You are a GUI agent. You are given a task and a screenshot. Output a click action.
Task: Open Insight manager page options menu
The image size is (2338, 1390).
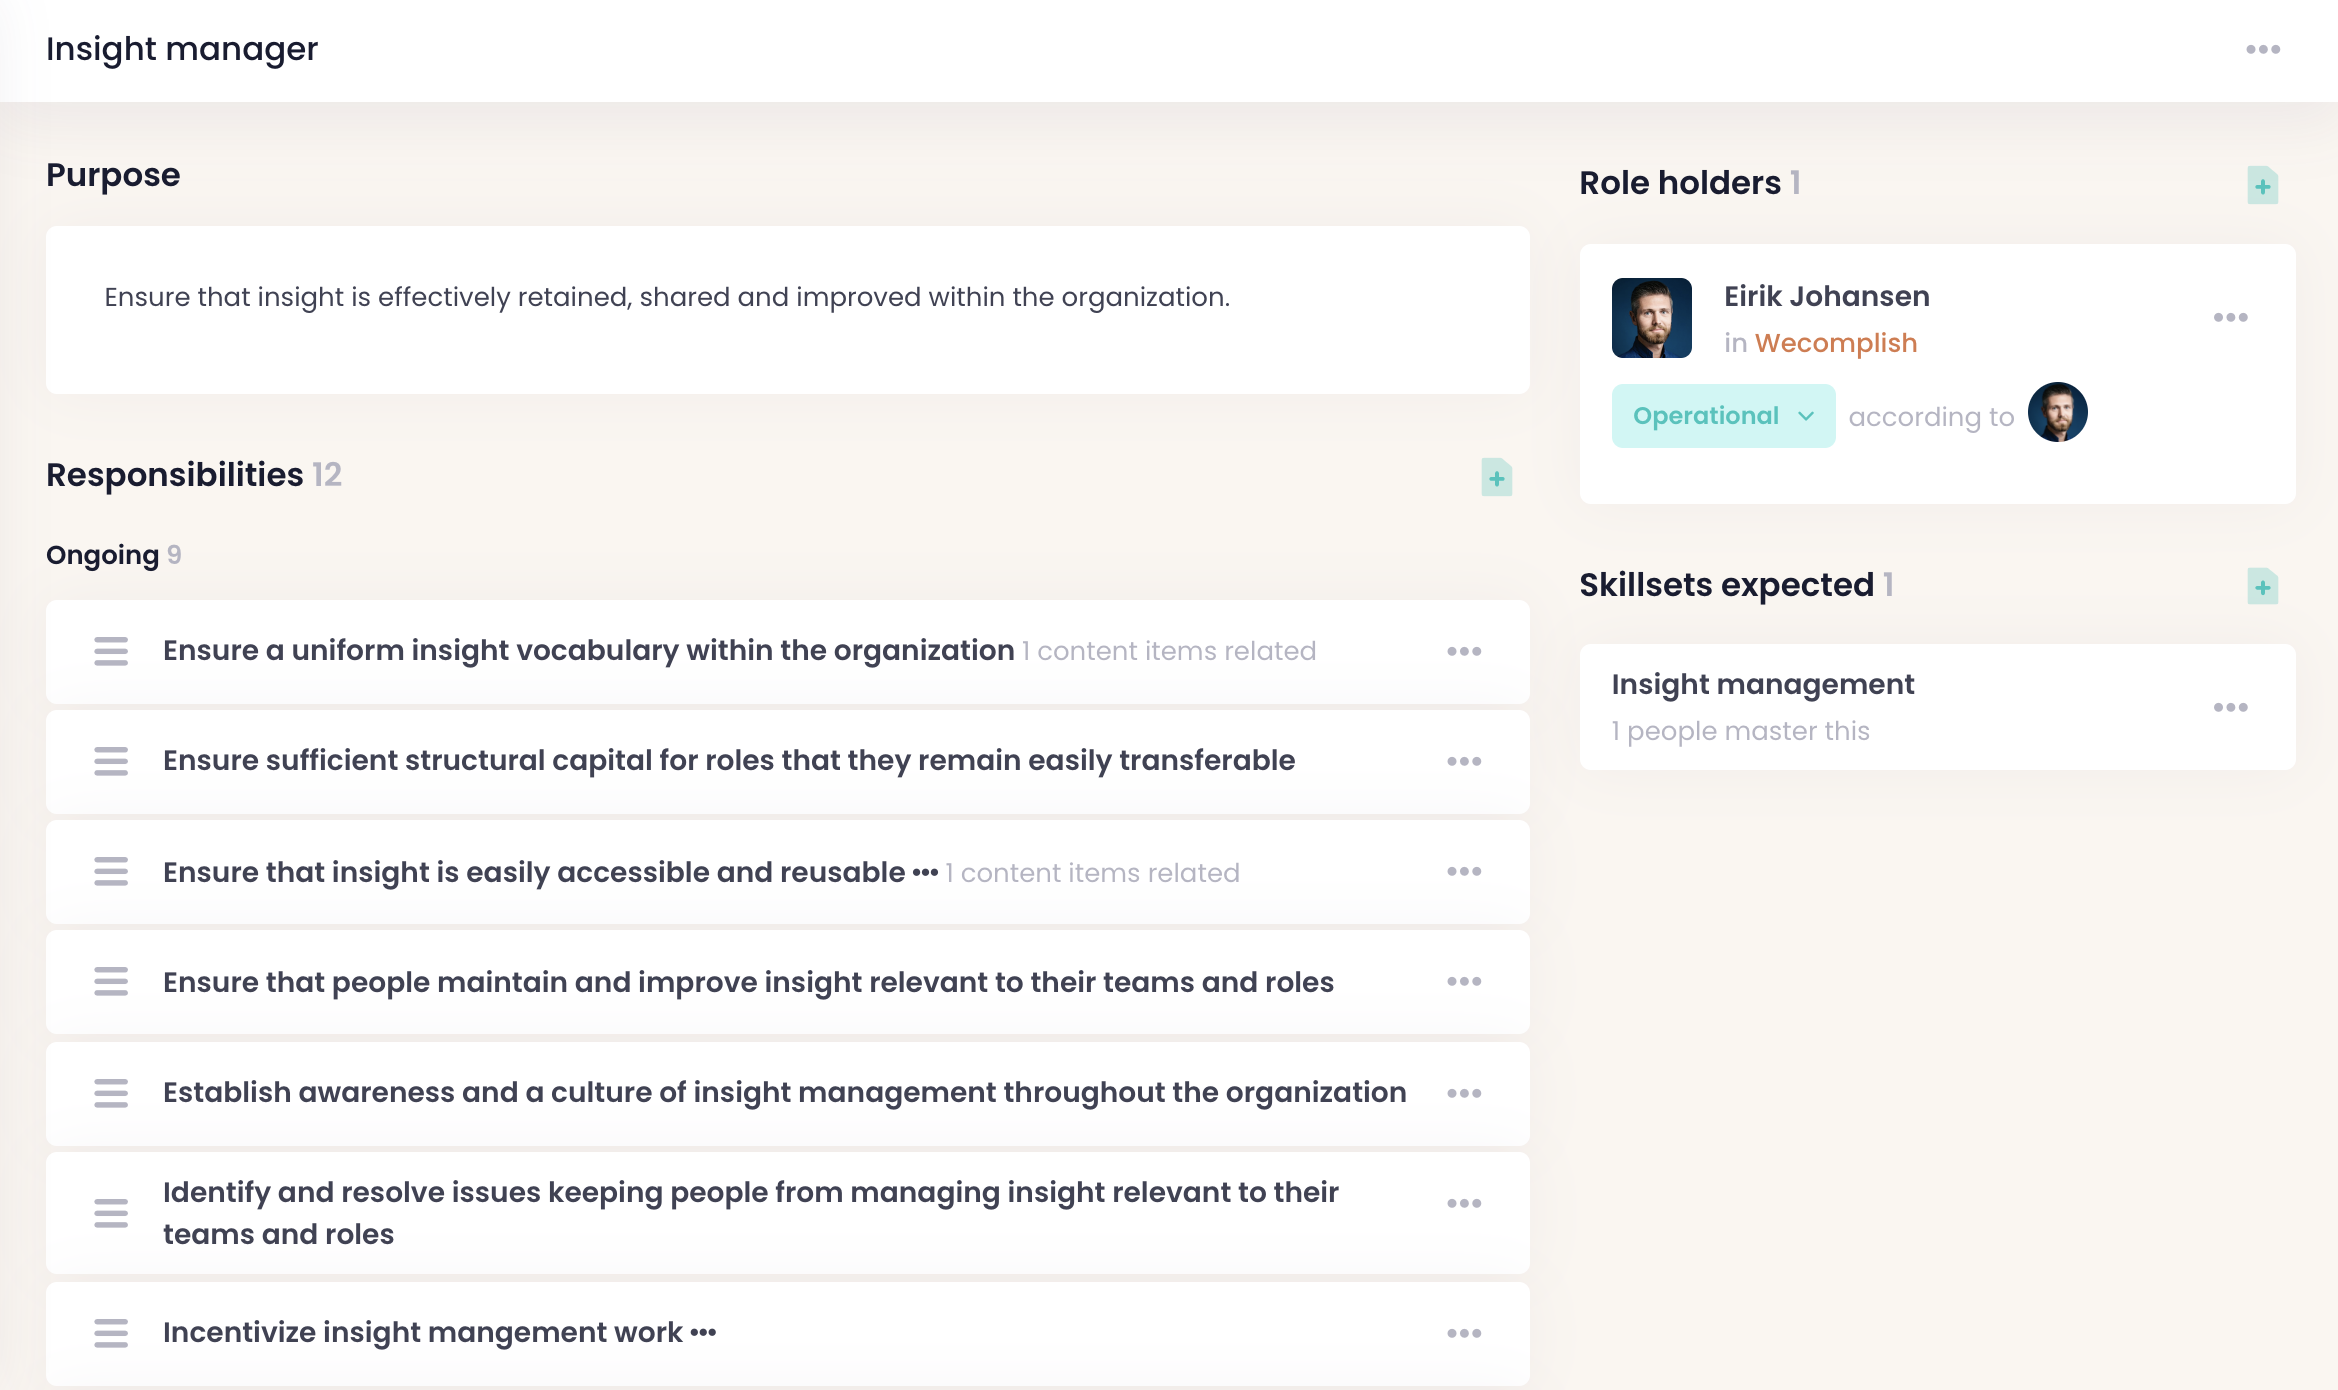coord(2262,49)
